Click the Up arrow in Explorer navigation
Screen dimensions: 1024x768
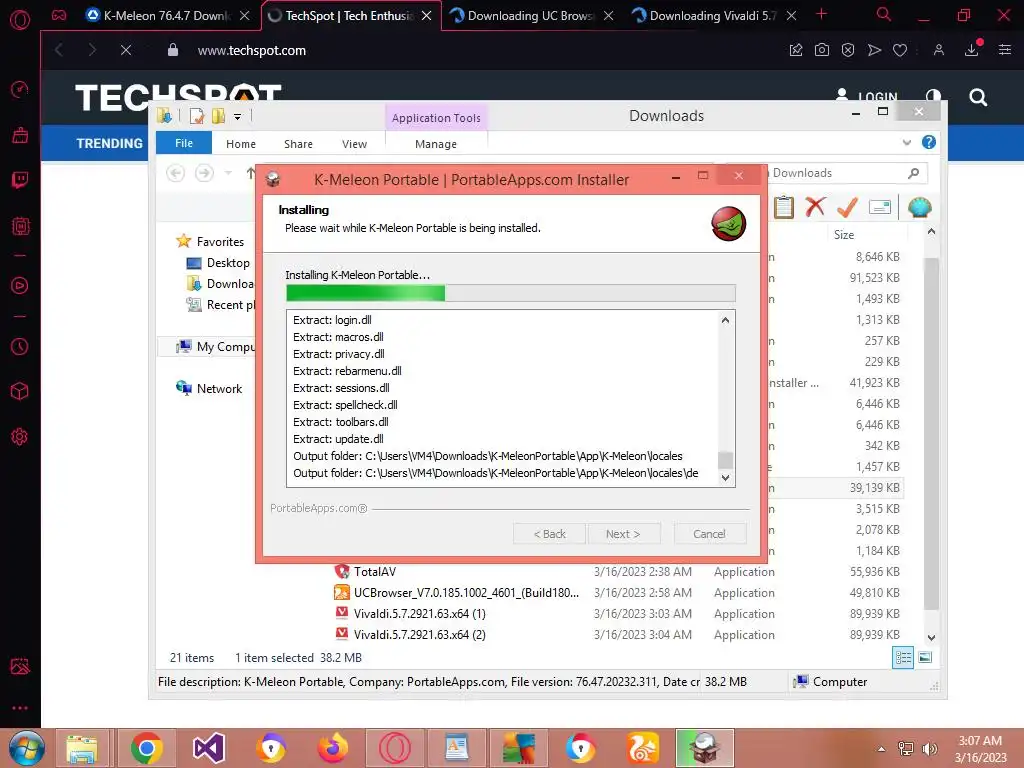click(x=251, y=173)
